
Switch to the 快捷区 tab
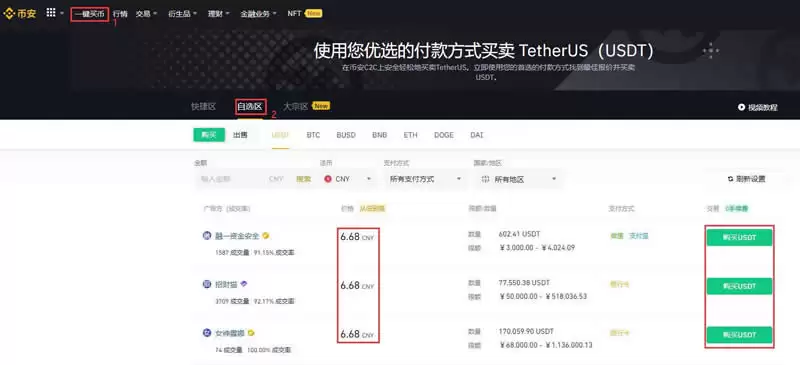(x=204, y=107)
